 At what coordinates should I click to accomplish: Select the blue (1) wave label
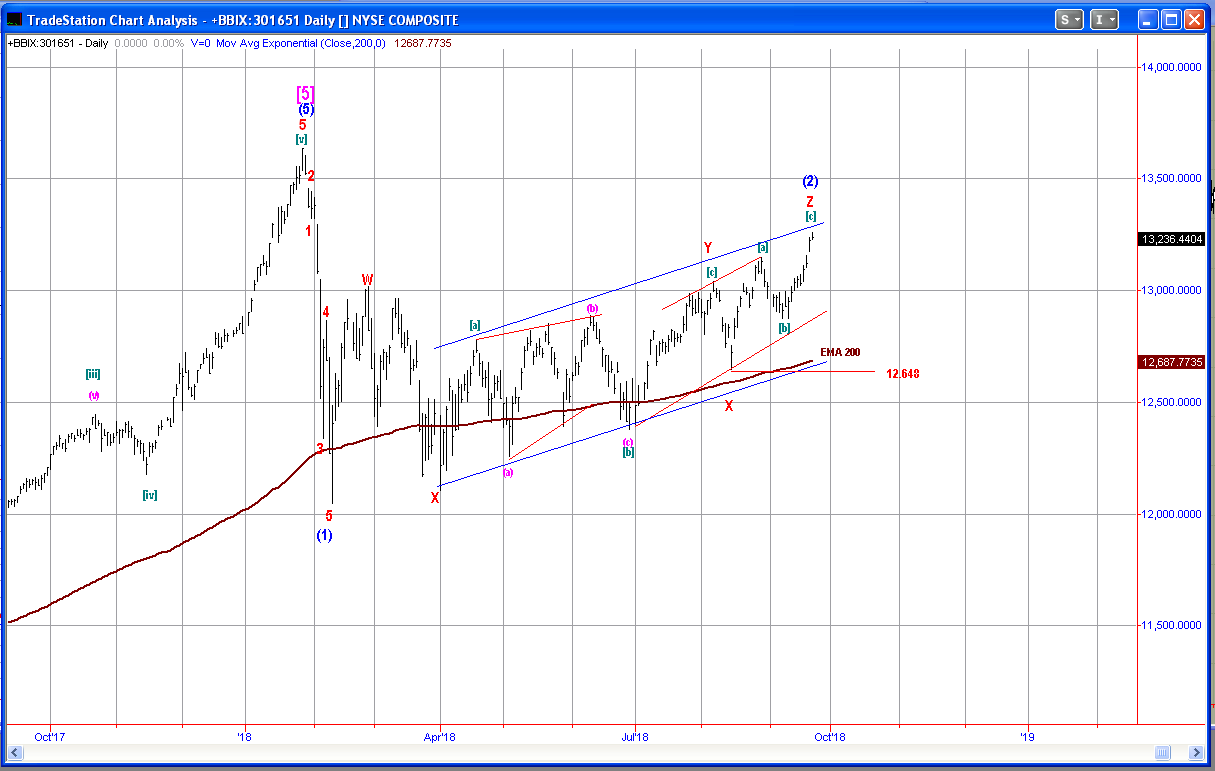(x=325, y=535)
